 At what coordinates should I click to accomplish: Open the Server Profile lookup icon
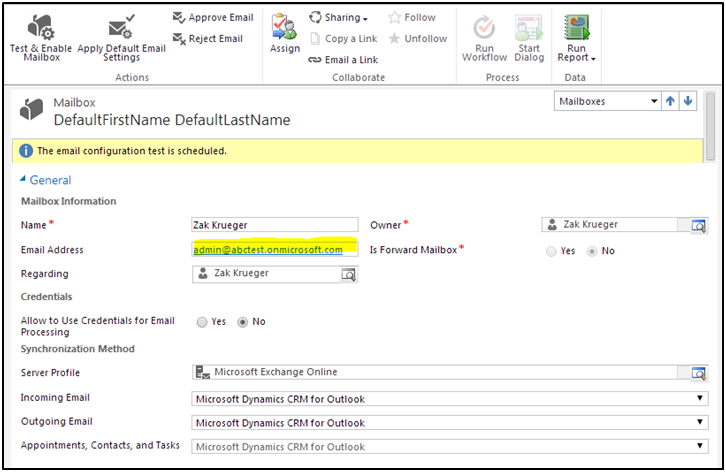click(x=698, y=372)
